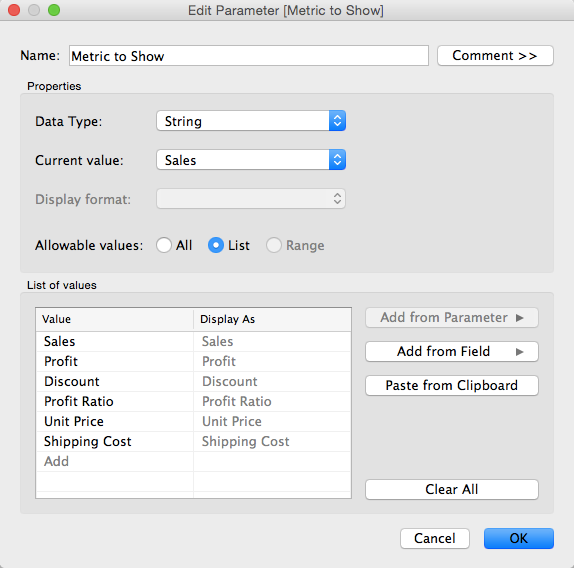Edit the Display As cell for Unit Price
This screenshot has height=568, width=574.
[272, 422]
